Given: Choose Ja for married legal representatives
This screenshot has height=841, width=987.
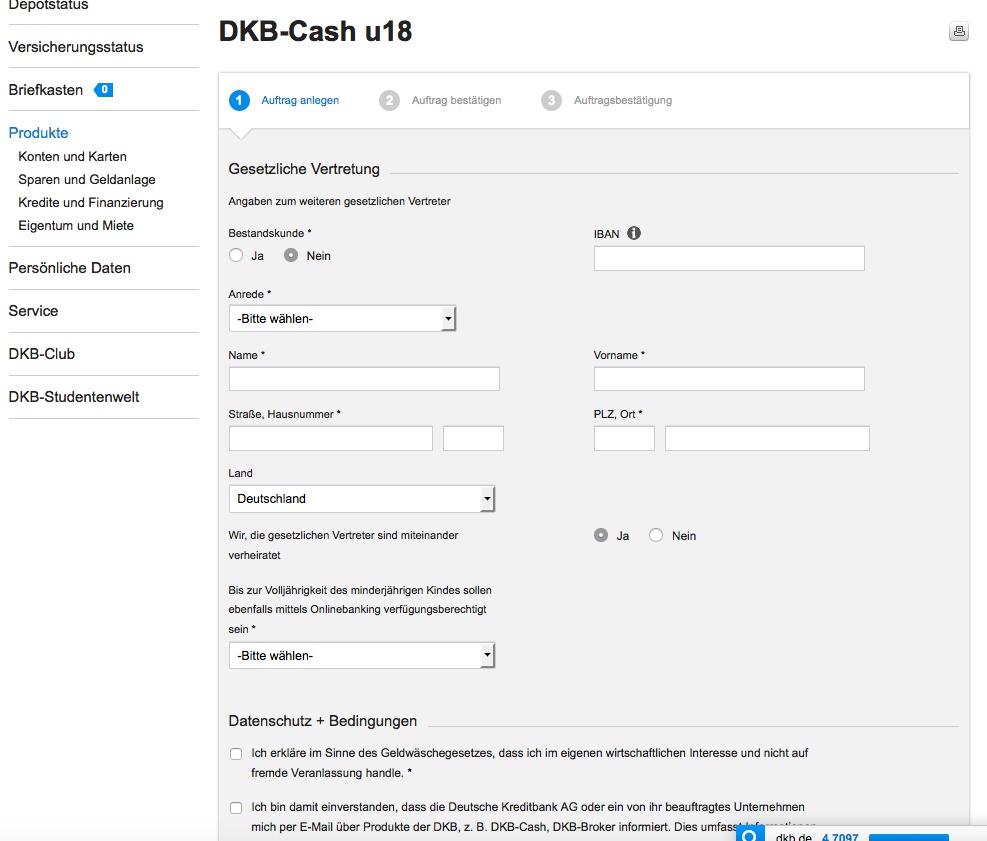Looking at the screenshot, I should (x=601, y=535).
